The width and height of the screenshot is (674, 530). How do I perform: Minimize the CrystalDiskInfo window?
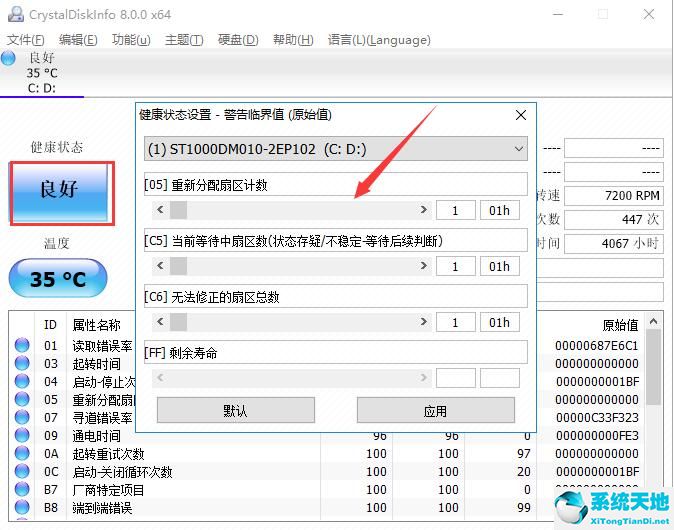pos(558,14)
